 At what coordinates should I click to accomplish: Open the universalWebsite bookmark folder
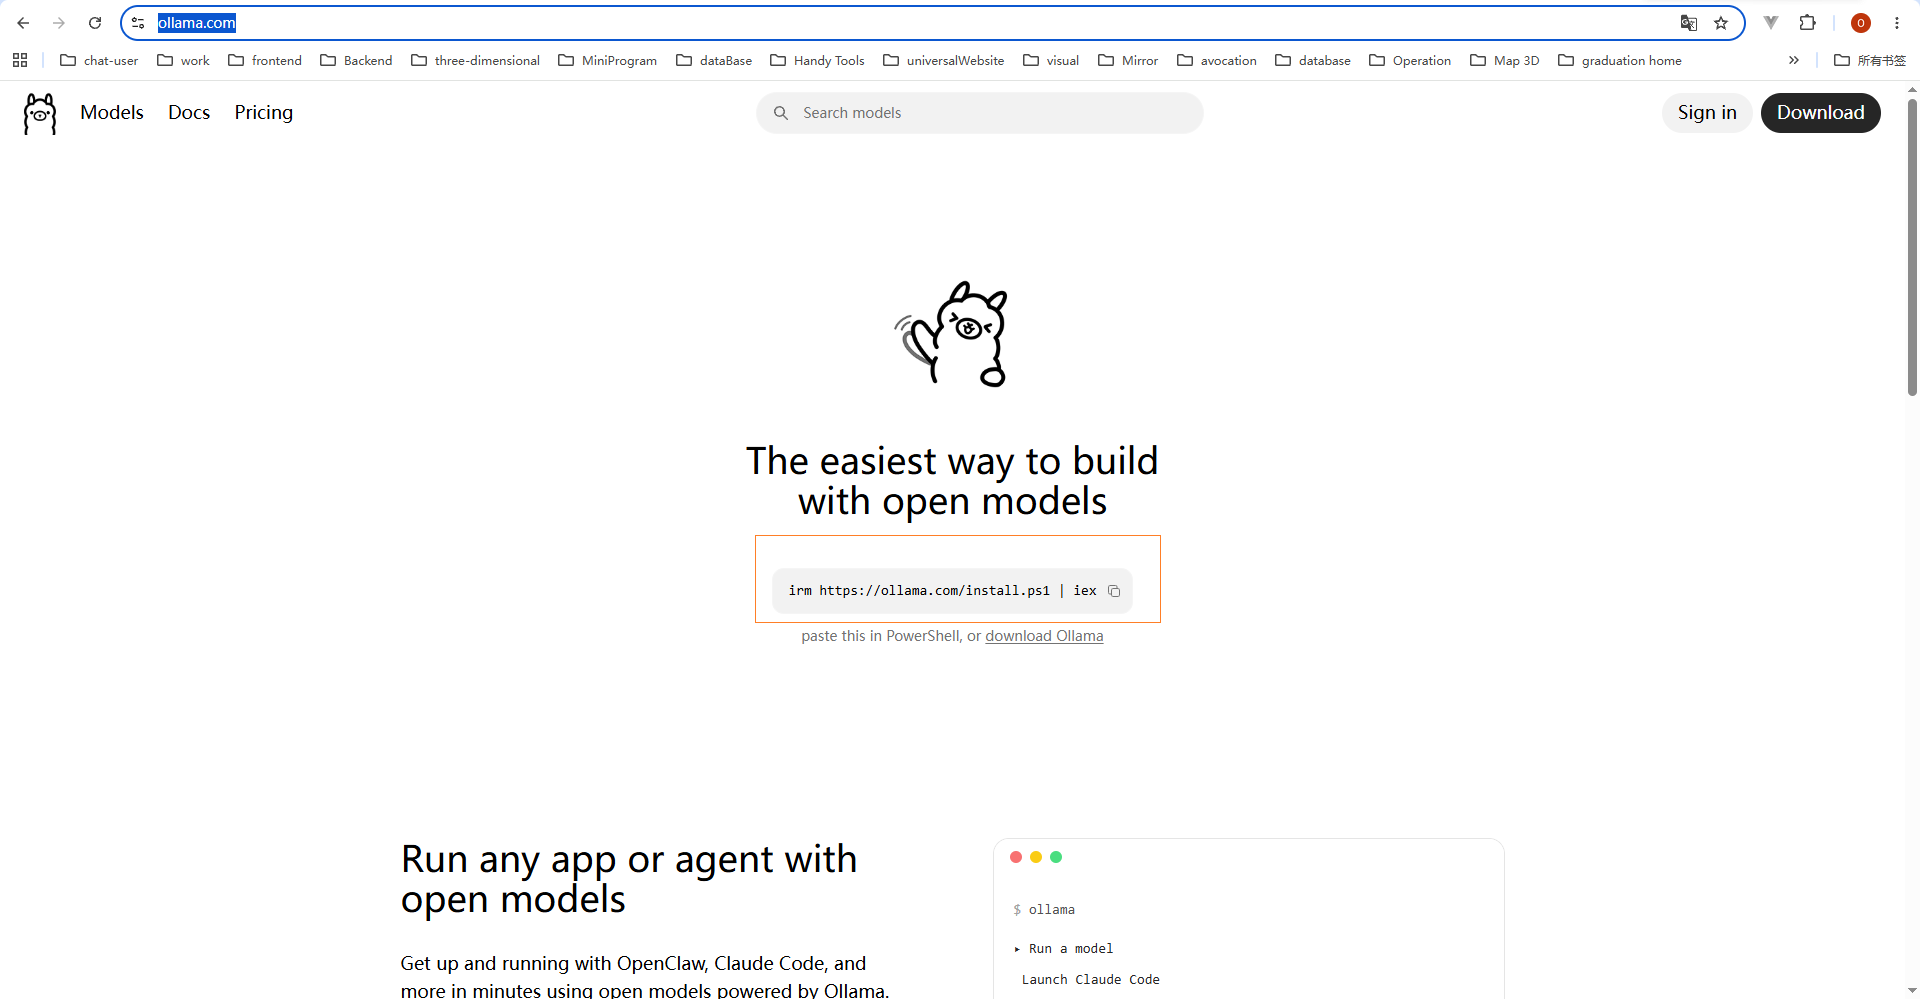943,60
